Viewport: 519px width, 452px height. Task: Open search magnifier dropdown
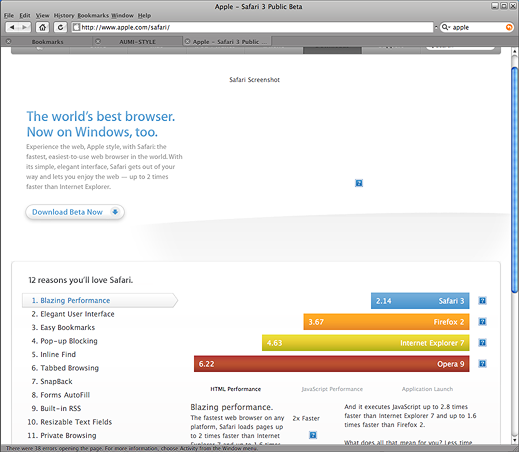coord(446,27)
